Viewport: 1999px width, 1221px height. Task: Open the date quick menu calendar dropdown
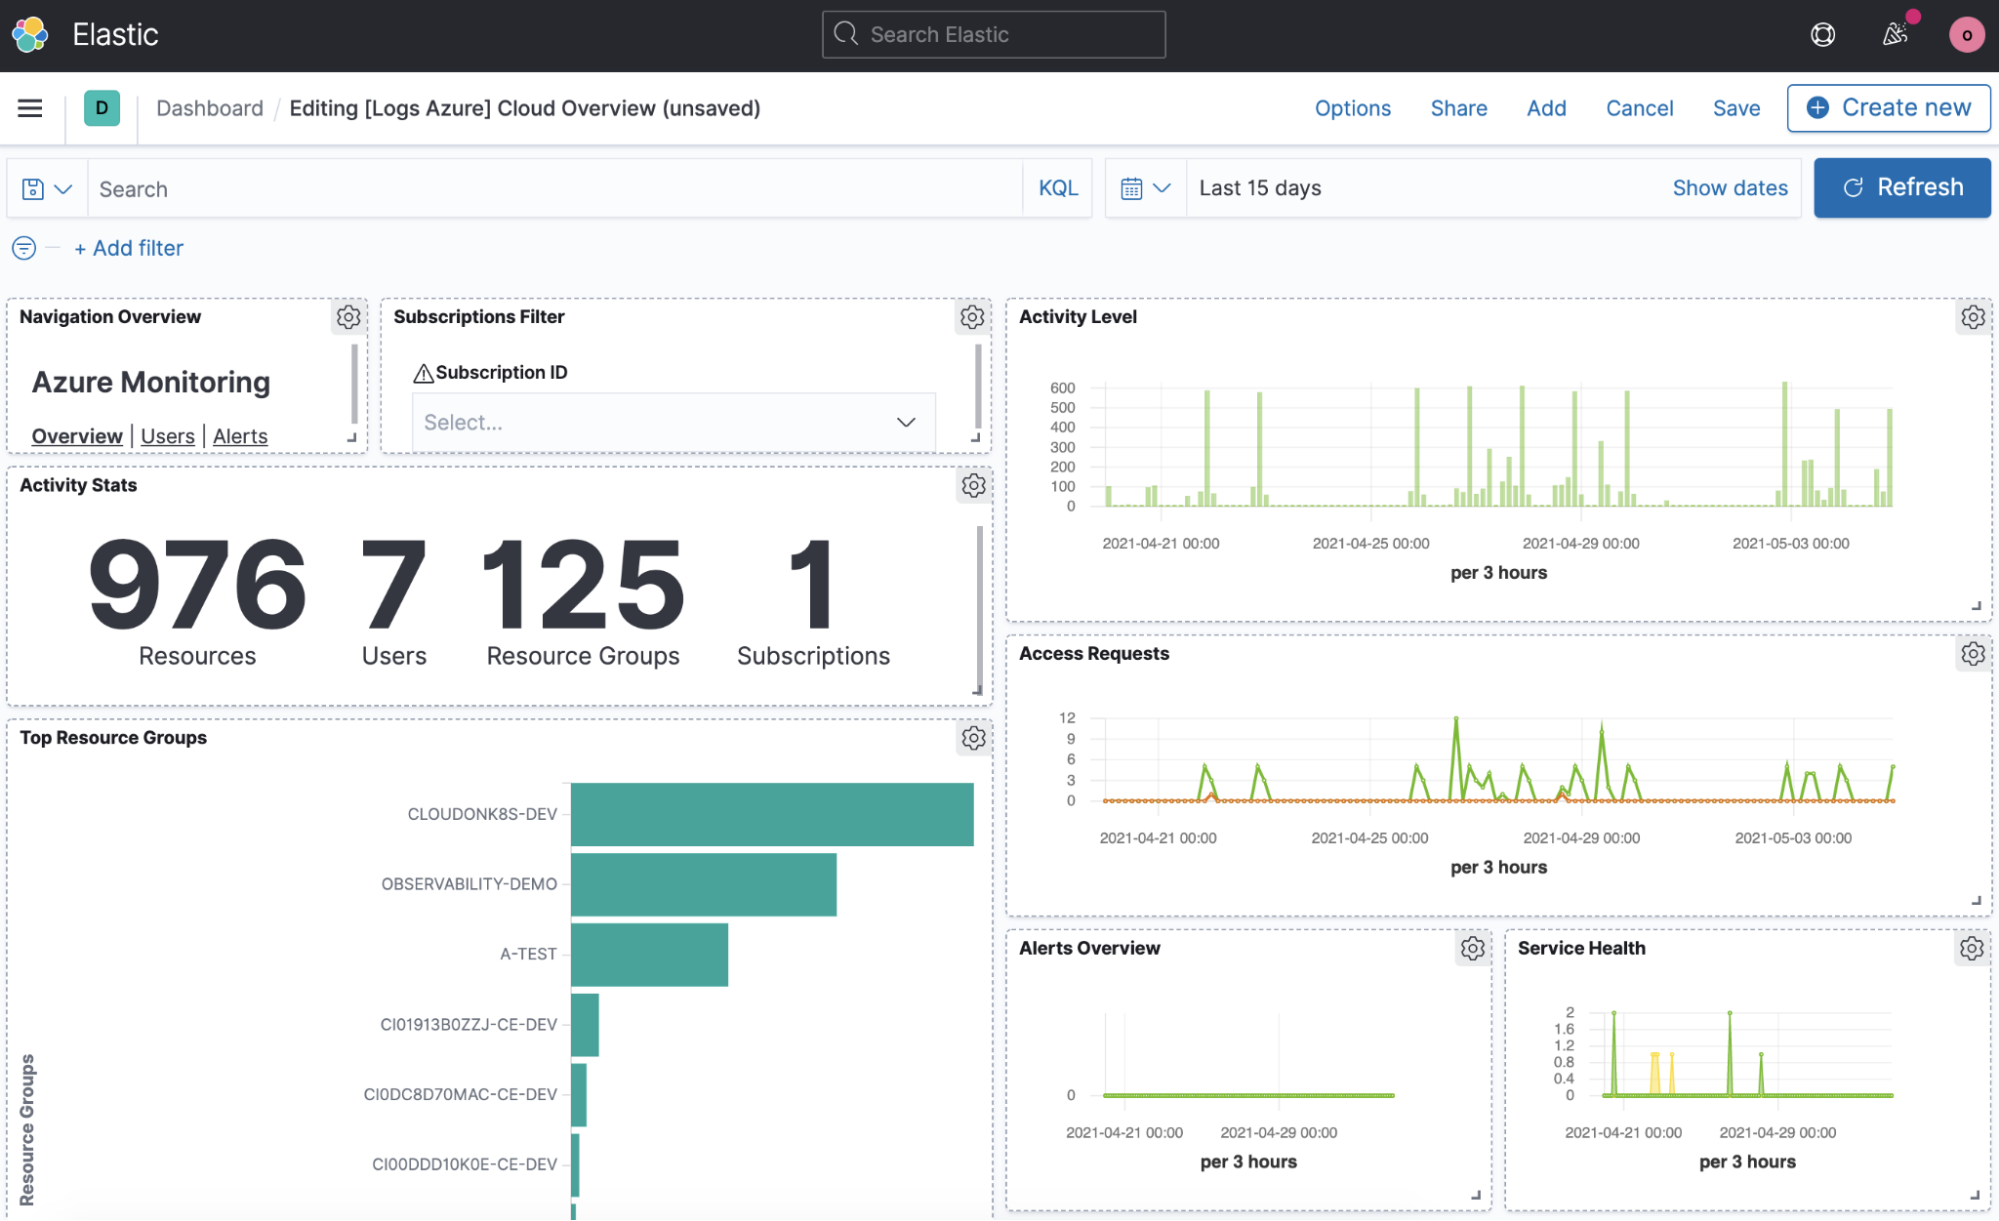pyautogui.click(x=1146, y=189)
